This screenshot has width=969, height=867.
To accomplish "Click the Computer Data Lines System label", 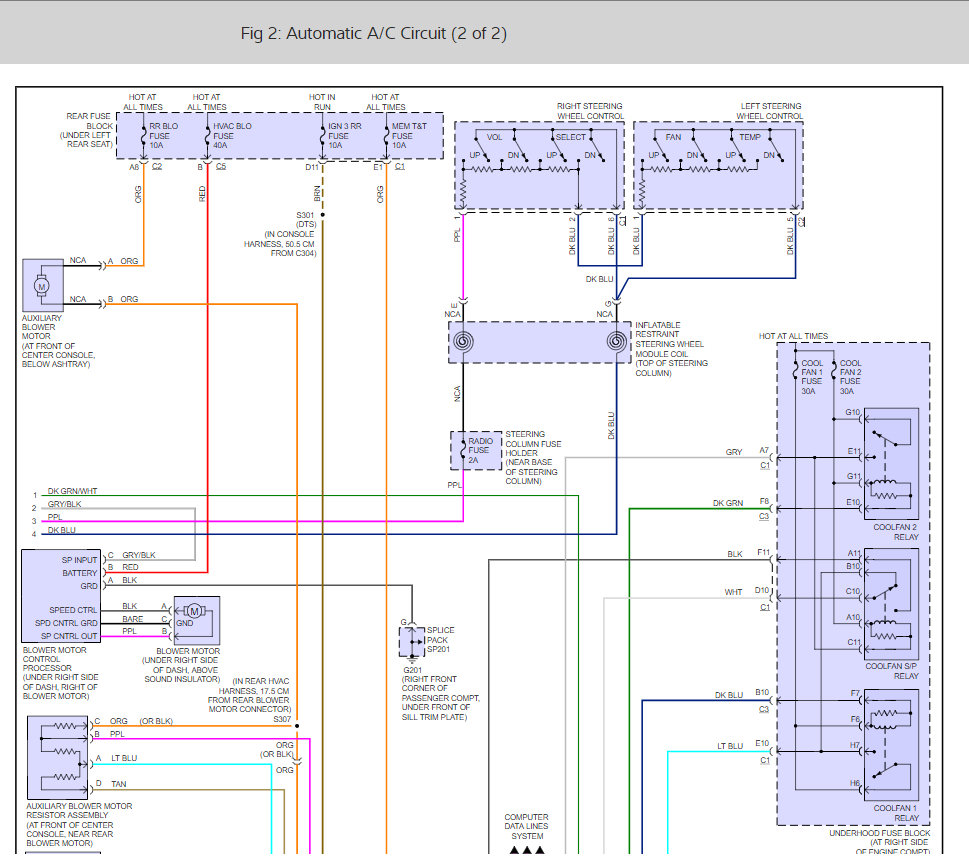I will tap(527, 826).
